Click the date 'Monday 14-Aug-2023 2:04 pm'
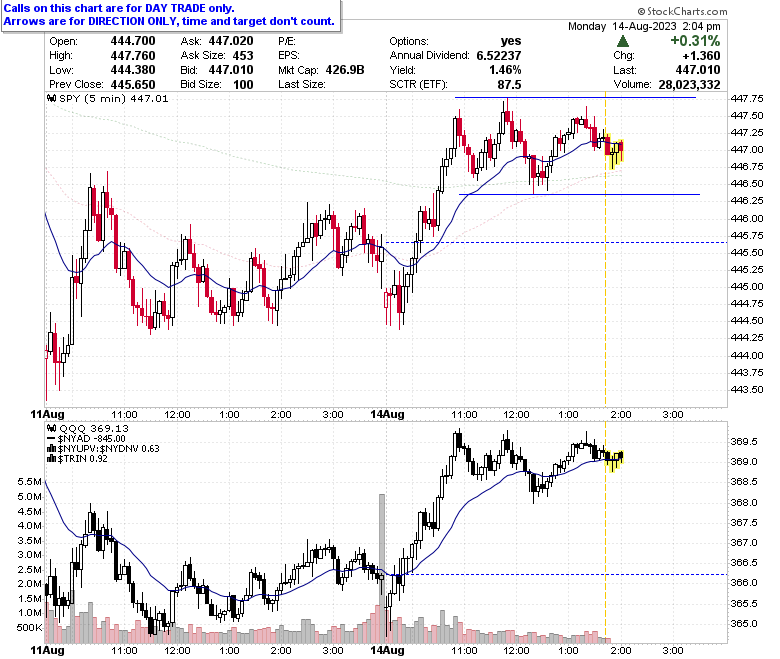The height and width of the screenshot is (659, 780). pos(644,26)
